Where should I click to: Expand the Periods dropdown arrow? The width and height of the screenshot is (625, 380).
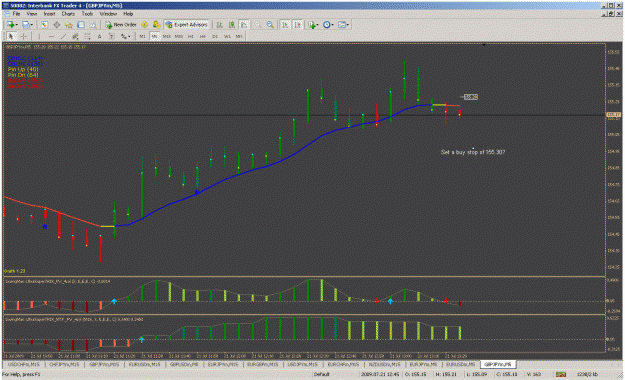coord(332,25)
